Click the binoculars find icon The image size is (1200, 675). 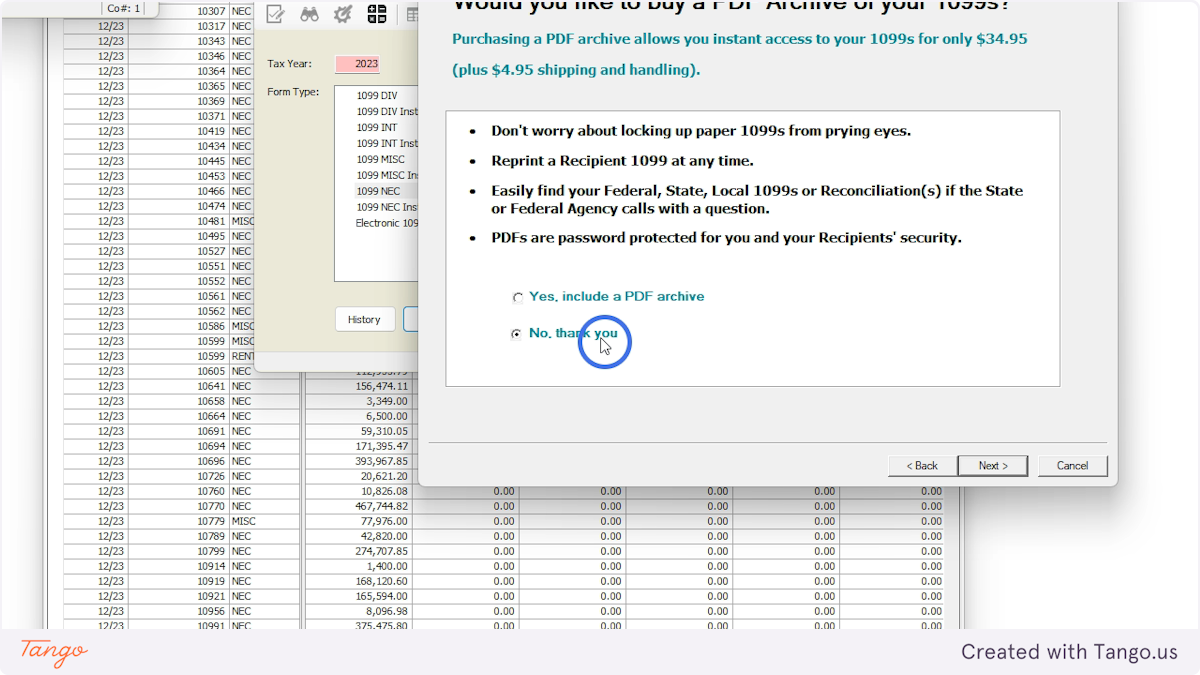pyautogui.click(x=309, y=14)
